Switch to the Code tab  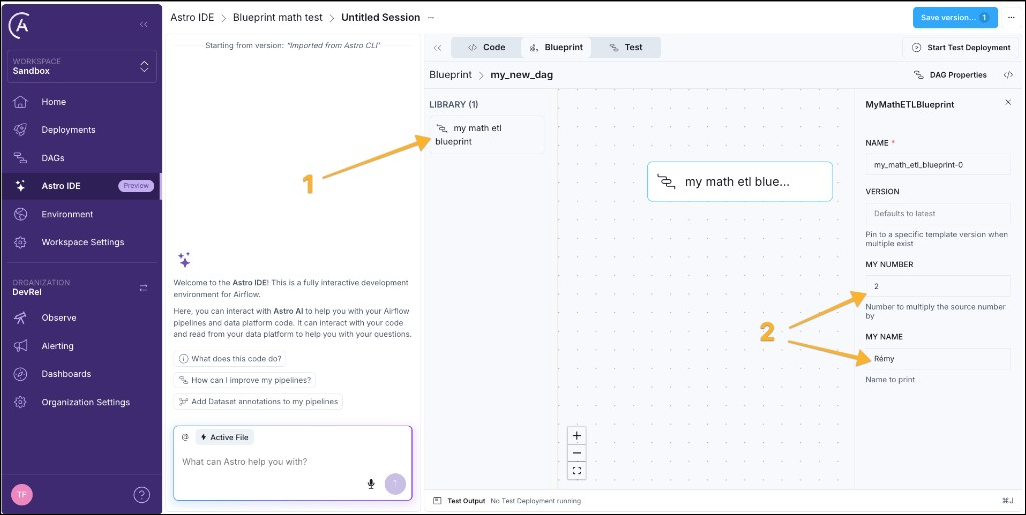[x=486, y=47]
